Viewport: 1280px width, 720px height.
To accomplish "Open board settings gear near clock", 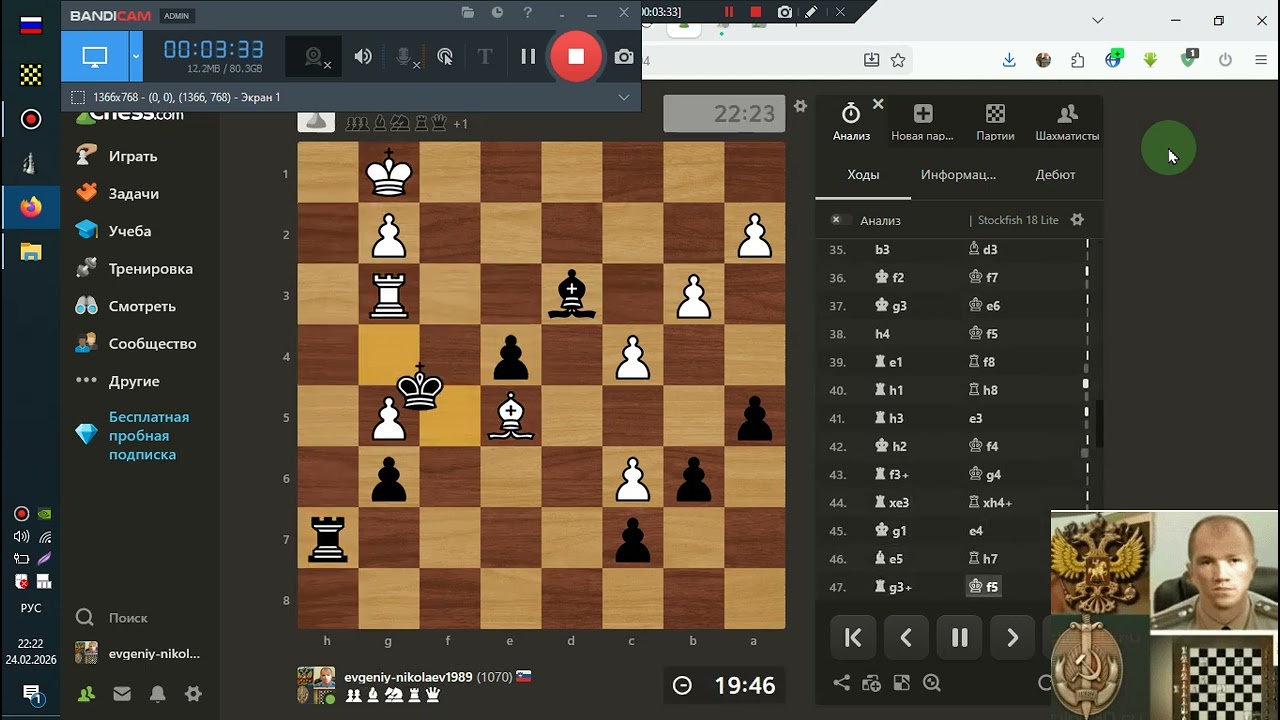I will [x=800, y=106].
